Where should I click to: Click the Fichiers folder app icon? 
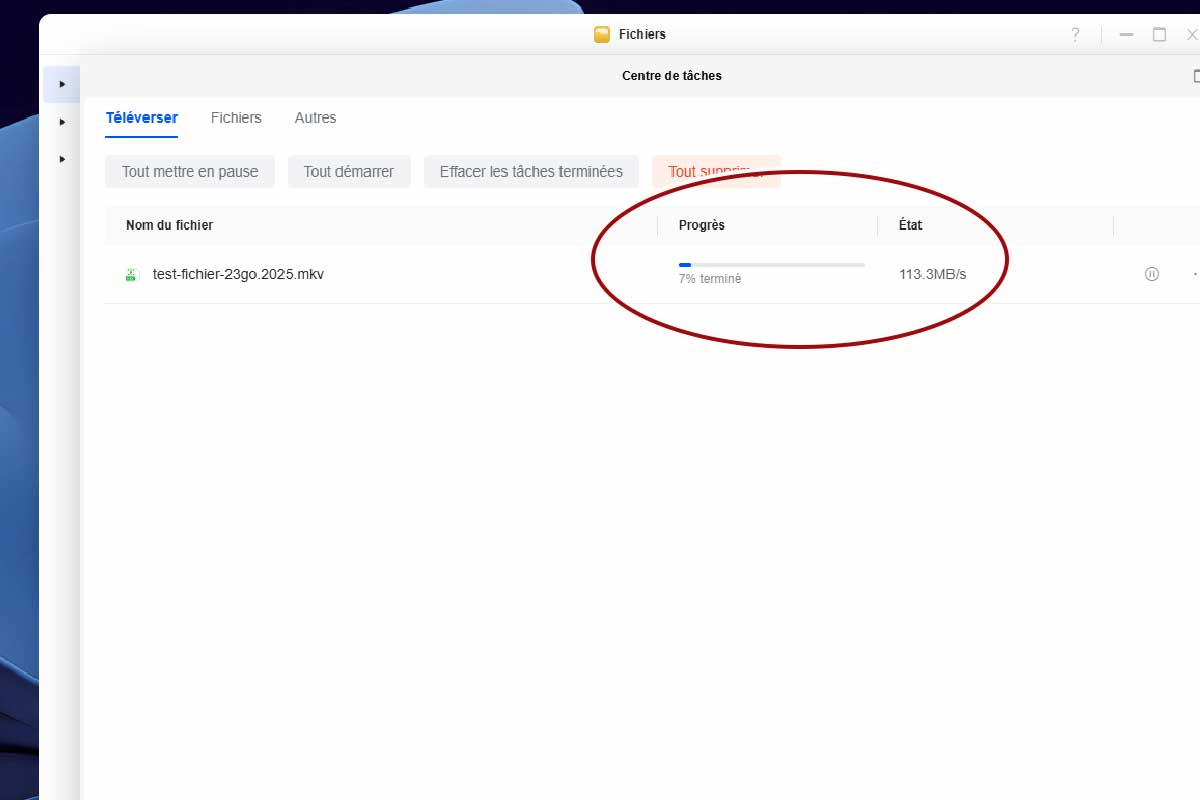tap(602, 35)
